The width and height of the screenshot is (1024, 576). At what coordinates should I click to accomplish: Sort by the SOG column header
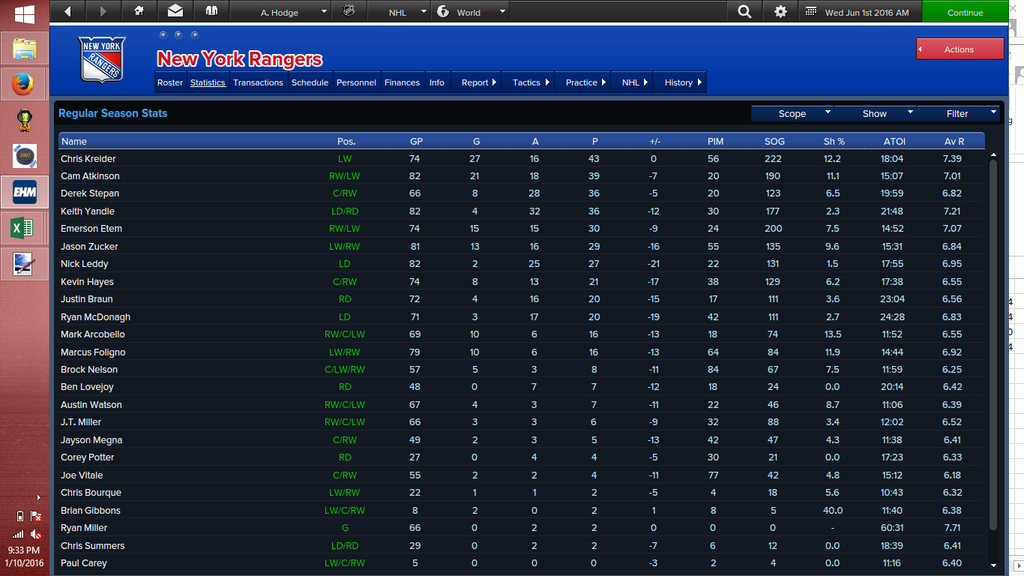pos(775,141)
